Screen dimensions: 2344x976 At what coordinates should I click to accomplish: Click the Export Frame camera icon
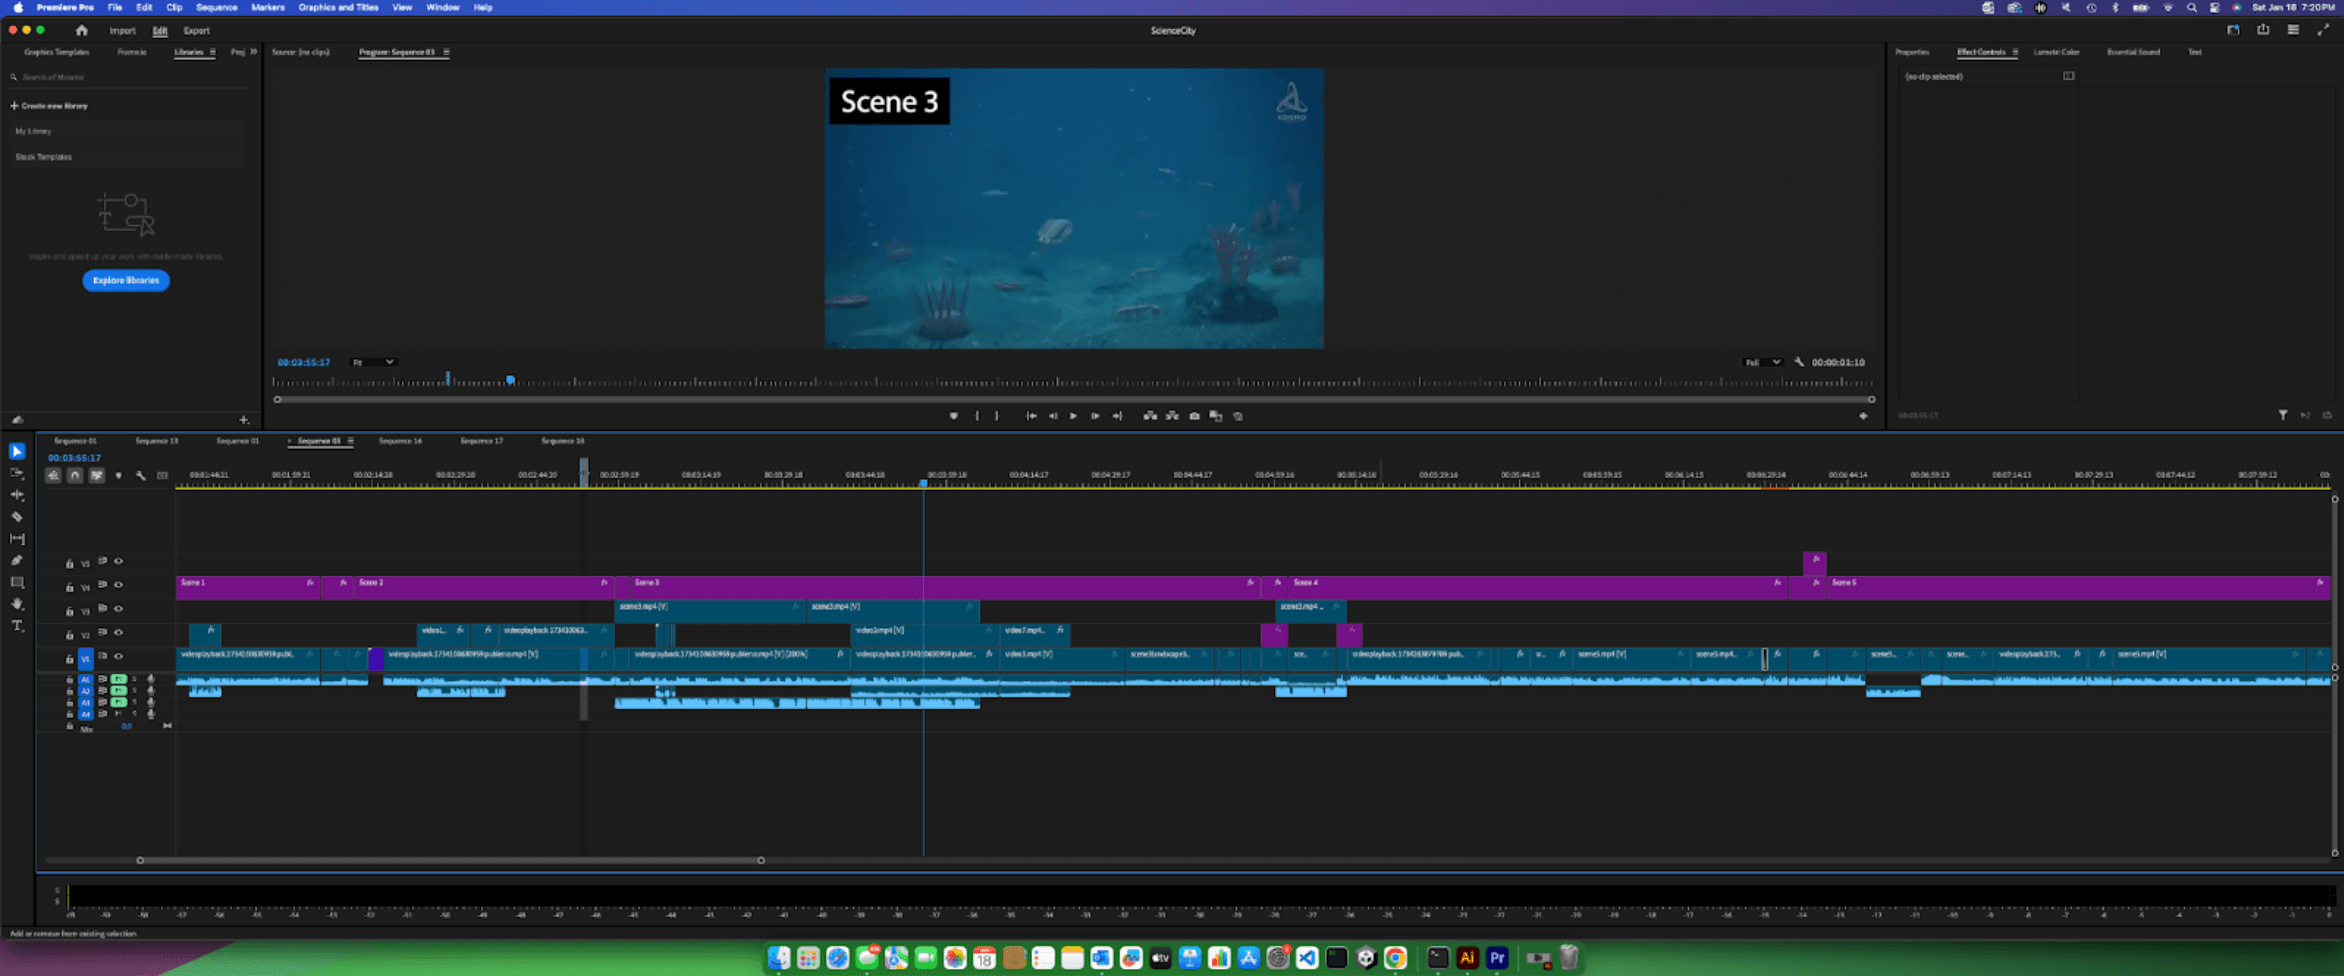point(1194,416)
